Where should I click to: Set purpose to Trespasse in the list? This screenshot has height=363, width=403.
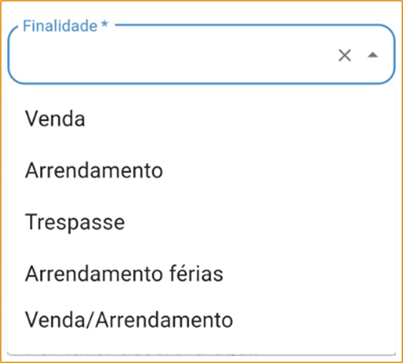tap(201, 222)
